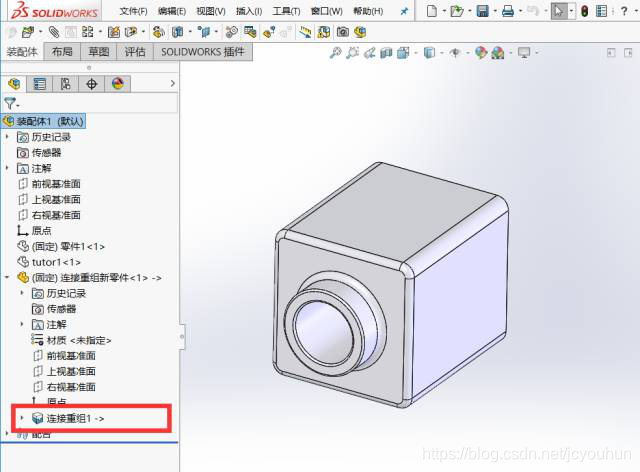The width and height of the screenshot is (640, 472).
Task: Click the Zoom to Area icon
Action: pos(352,53)
